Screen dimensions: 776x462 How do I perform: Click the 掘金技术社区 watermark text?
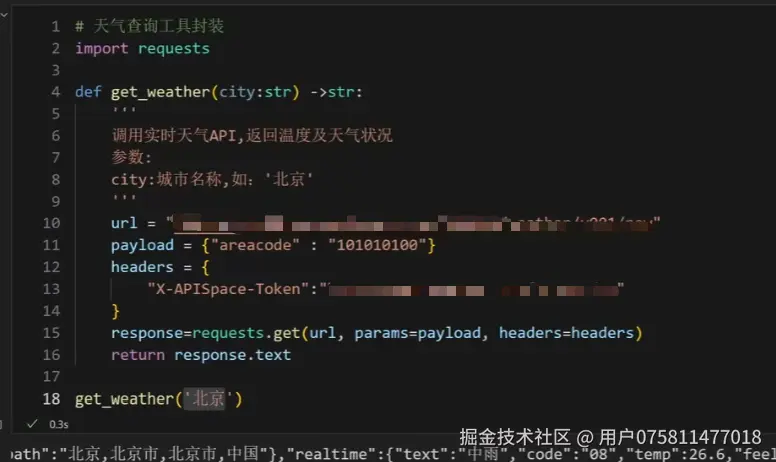515,437
